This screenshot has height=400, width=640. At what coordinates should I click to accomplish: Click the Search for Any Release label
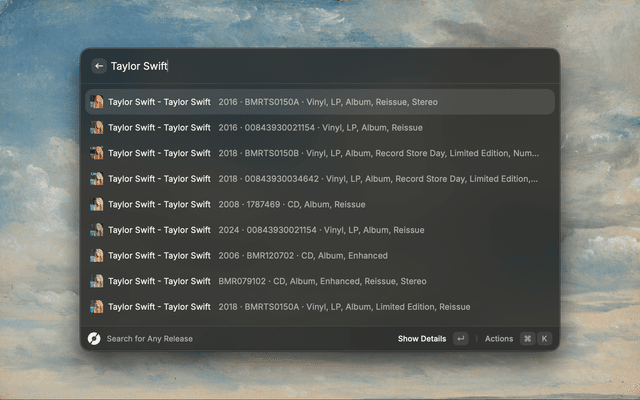point(150,339)
